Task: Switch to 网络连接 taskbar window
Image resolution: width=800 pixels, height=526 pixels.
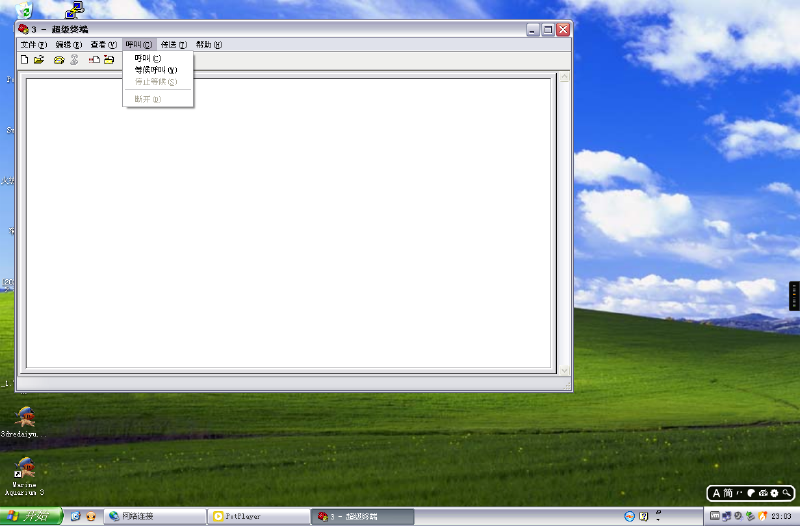Action: (155, 516)
